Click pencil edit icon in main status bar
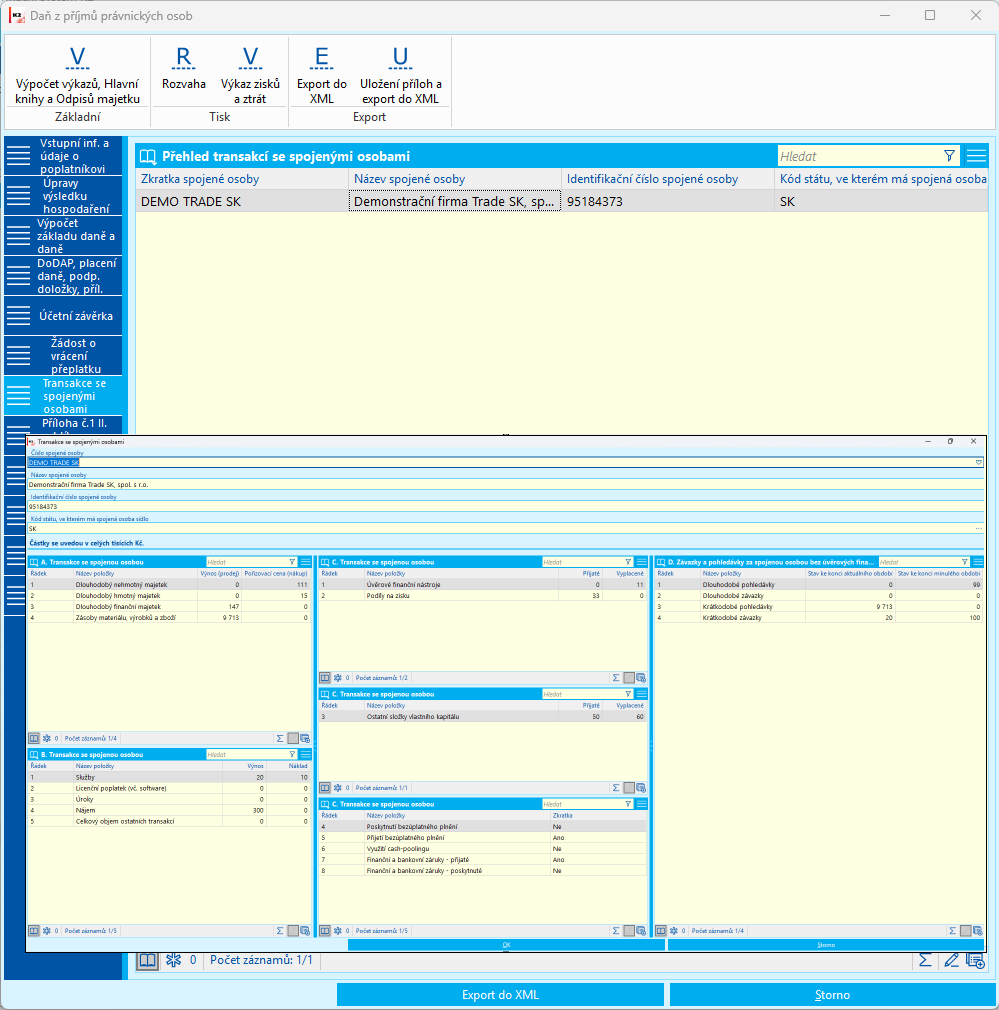Viewport: 999px width, 1010px height. (x=951, y=960)
